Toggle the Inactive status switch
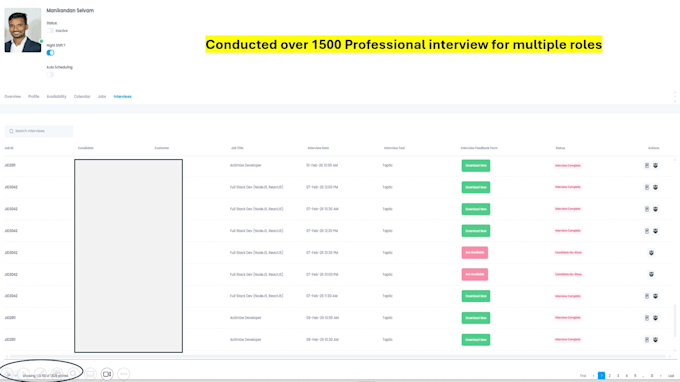680x382 pixels. [50, 31]
